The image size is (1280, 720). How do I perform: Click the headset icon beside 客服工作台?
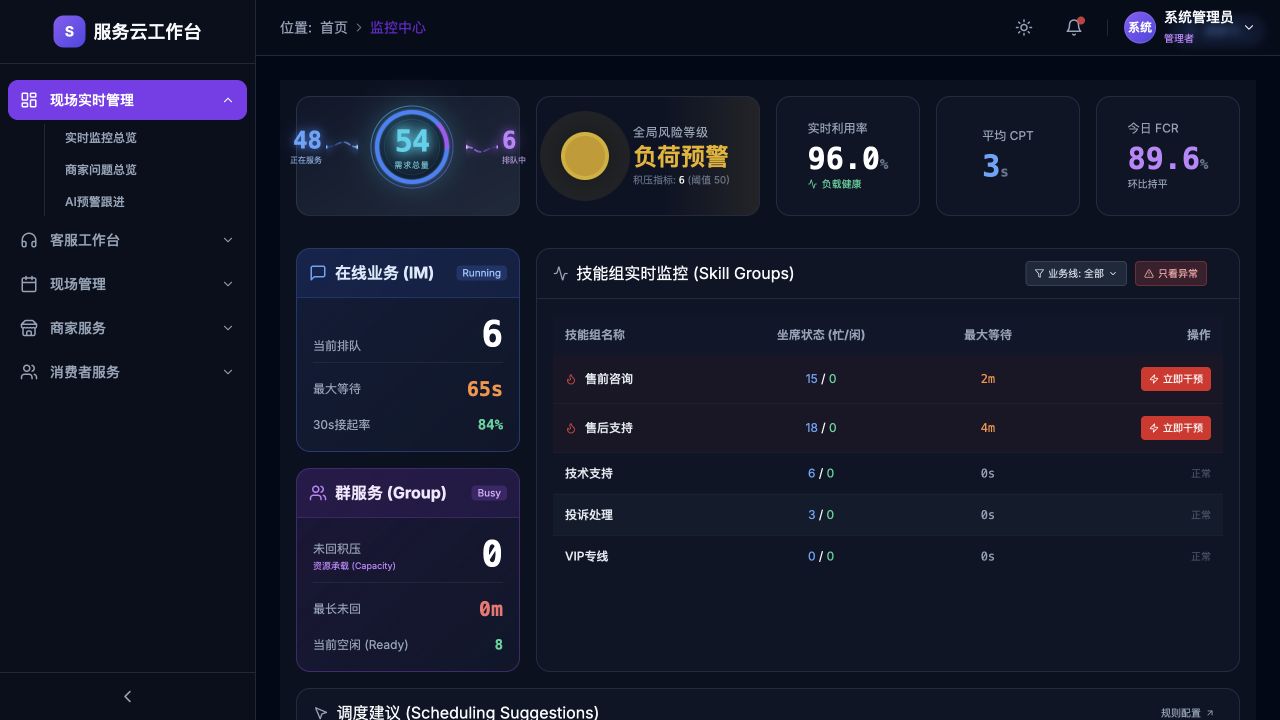(x=29, y=240)
